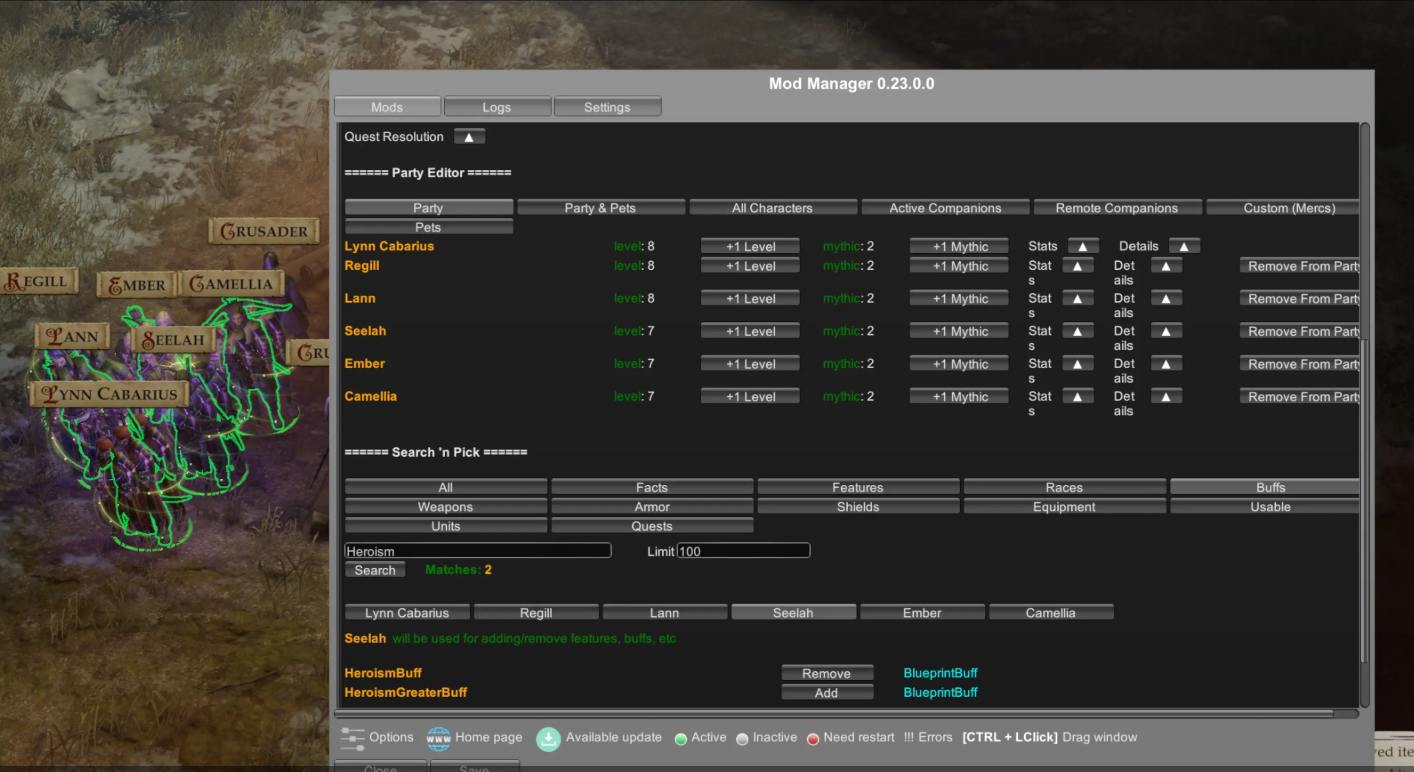
Task: Expand Stats for Lynn Cabarius
Action: click(x=1083, y=246)
